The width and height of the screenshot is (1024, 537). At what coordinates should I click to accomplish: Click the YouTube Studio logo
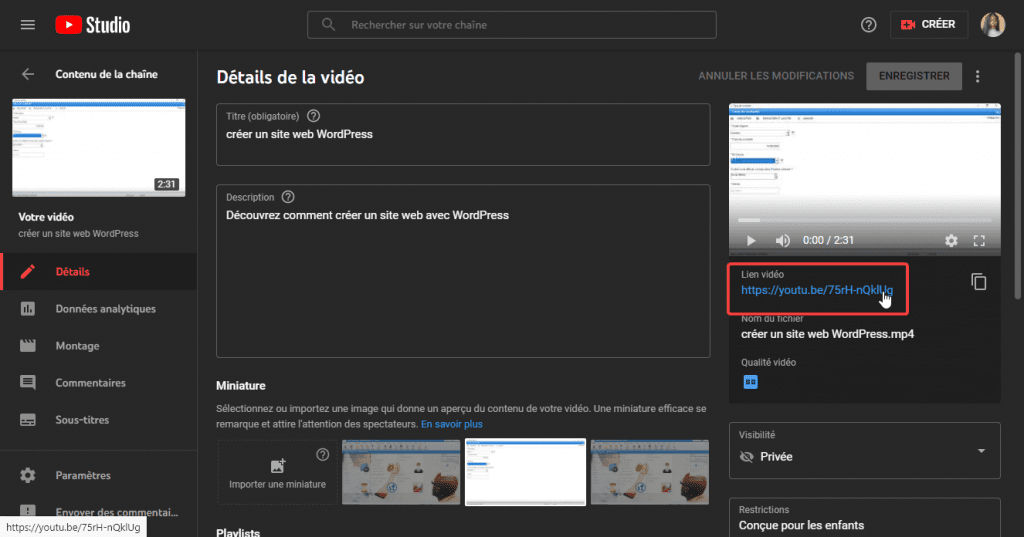93,25
